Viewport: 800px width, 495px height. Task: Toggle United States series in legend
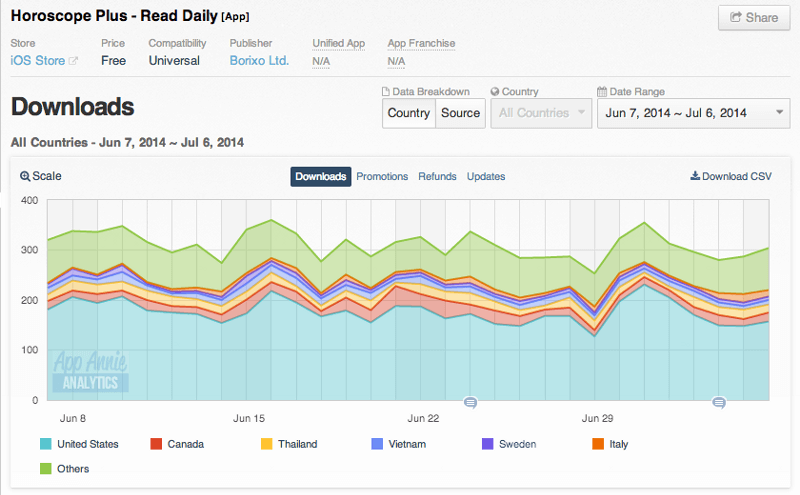point(79,444)
